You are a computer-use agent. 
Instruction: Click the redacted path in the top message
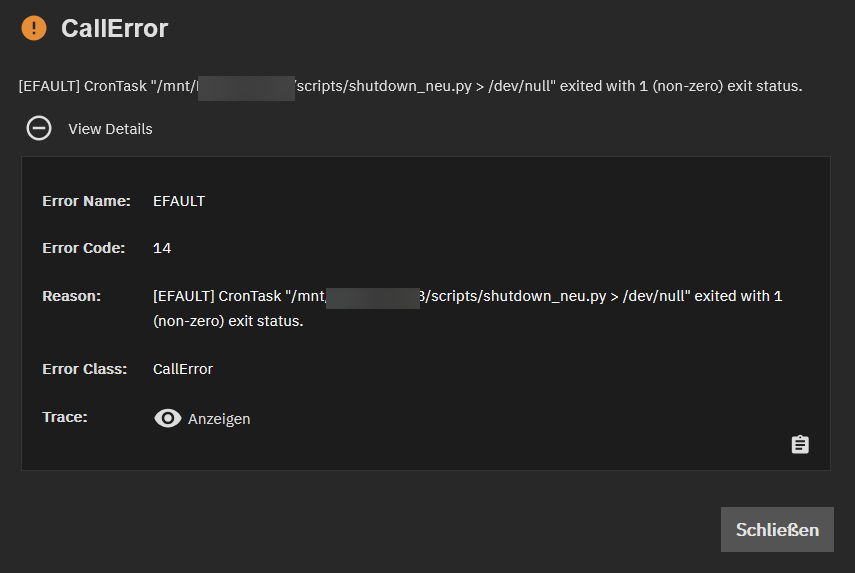[246, 87]
